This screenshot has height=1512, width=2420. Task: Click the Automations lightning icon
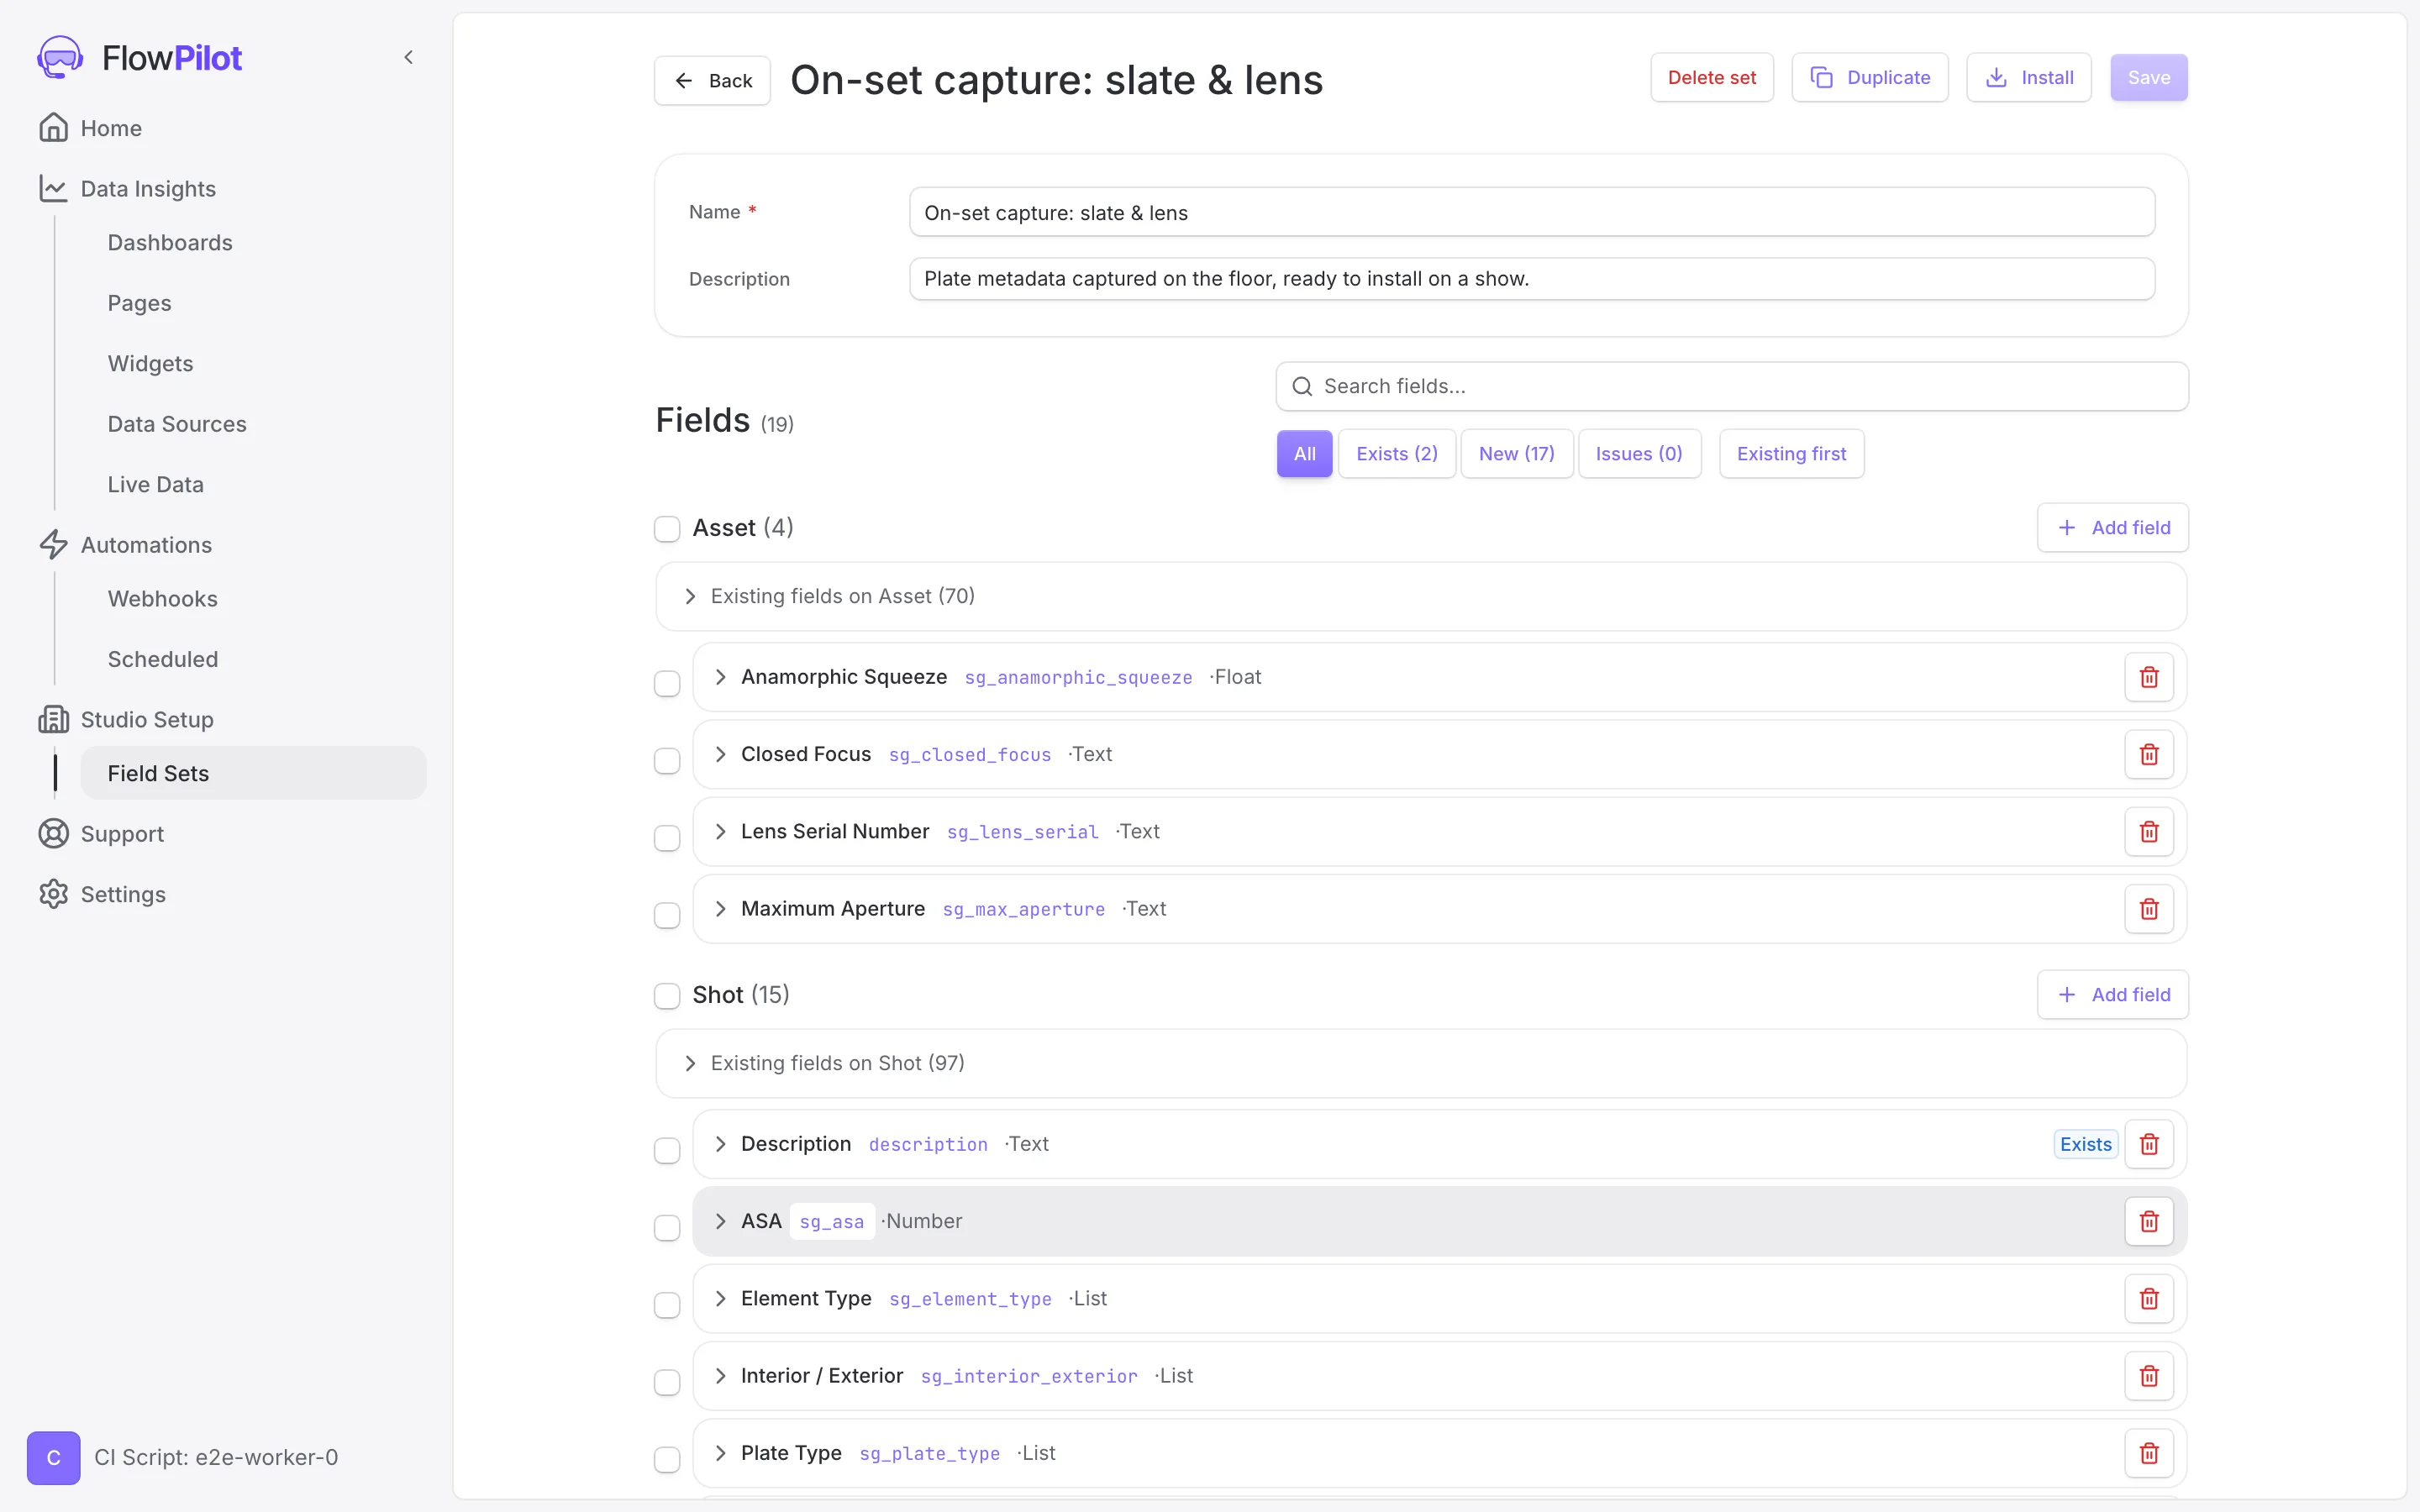click(x=53, y=544)
